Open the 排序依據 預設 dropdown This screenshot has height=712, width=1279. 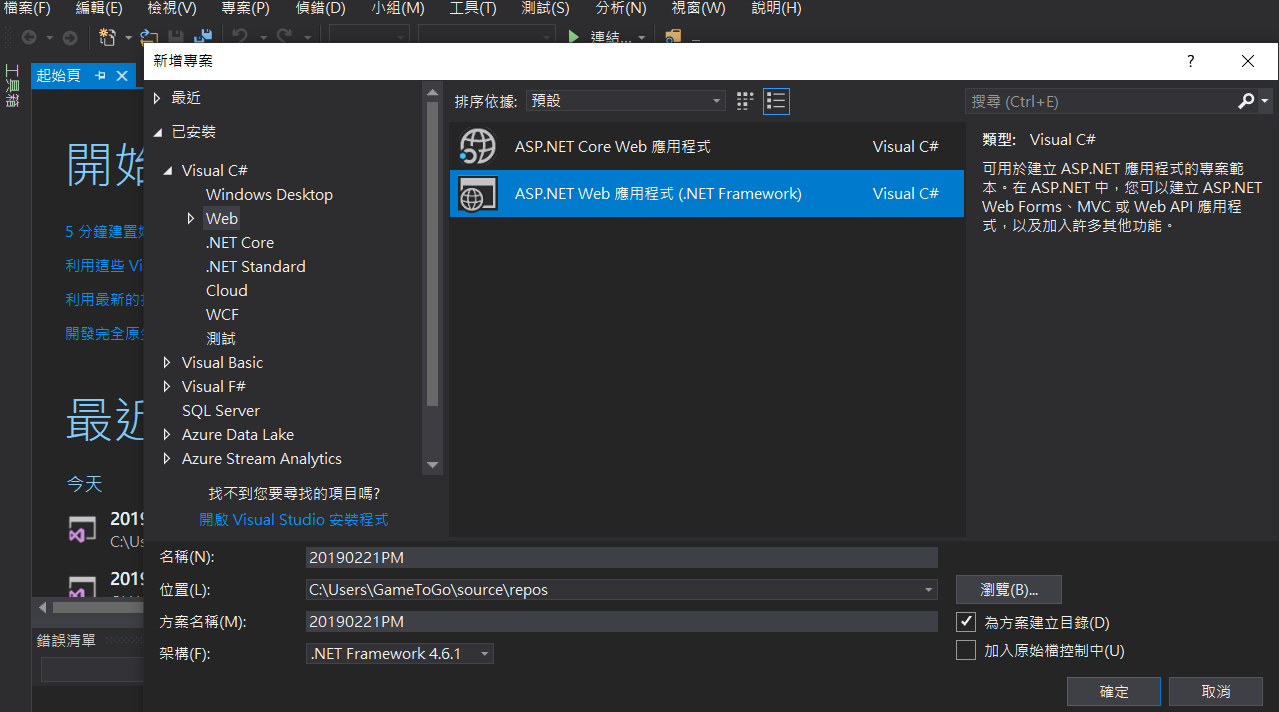pos(626,101)
